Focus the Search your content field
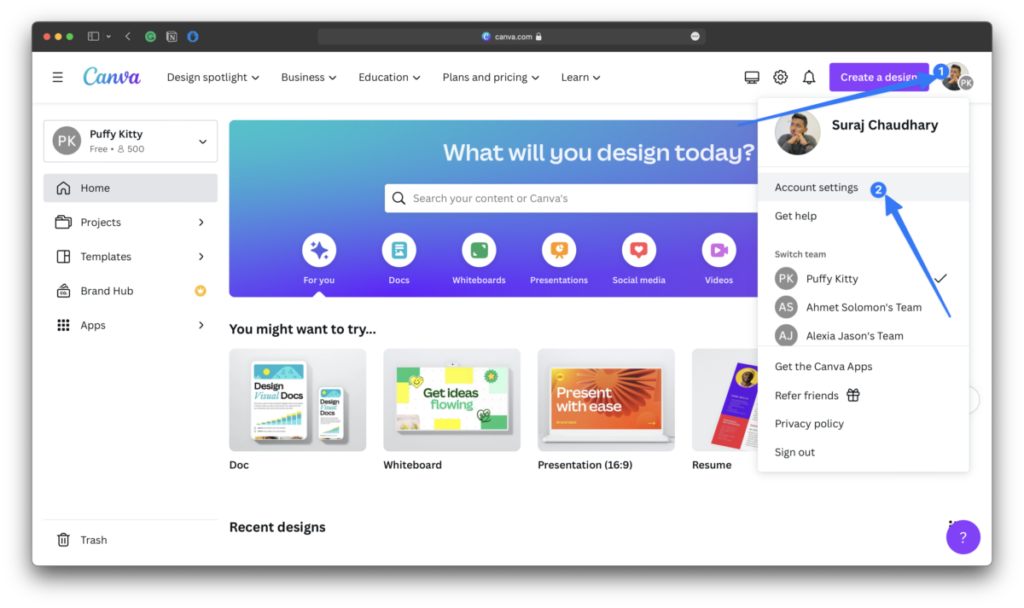The width and height of the screenshot is (1024, 608). click(571, 198)
